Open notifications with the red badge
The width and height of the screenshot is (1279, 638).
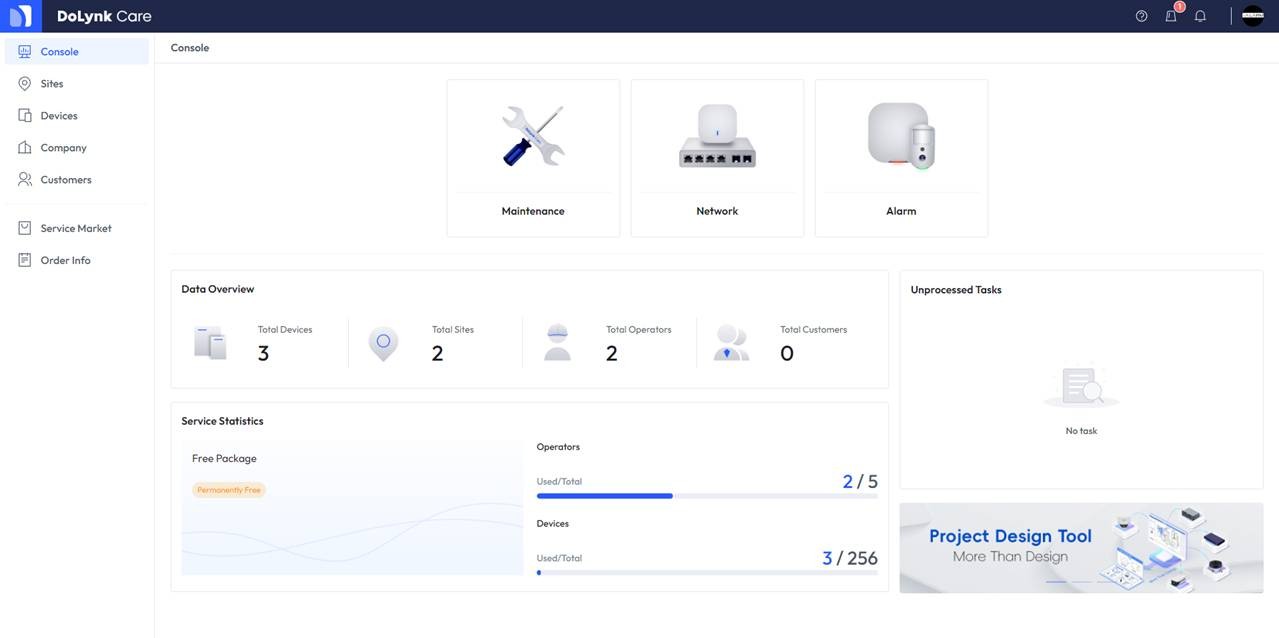1171,16
